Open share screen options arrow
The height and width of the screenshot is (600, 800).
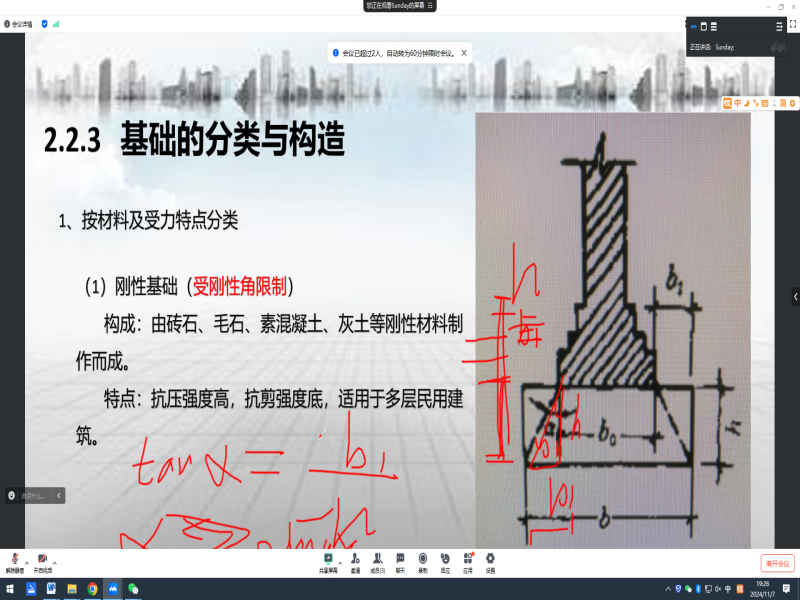tap(340, 562)
